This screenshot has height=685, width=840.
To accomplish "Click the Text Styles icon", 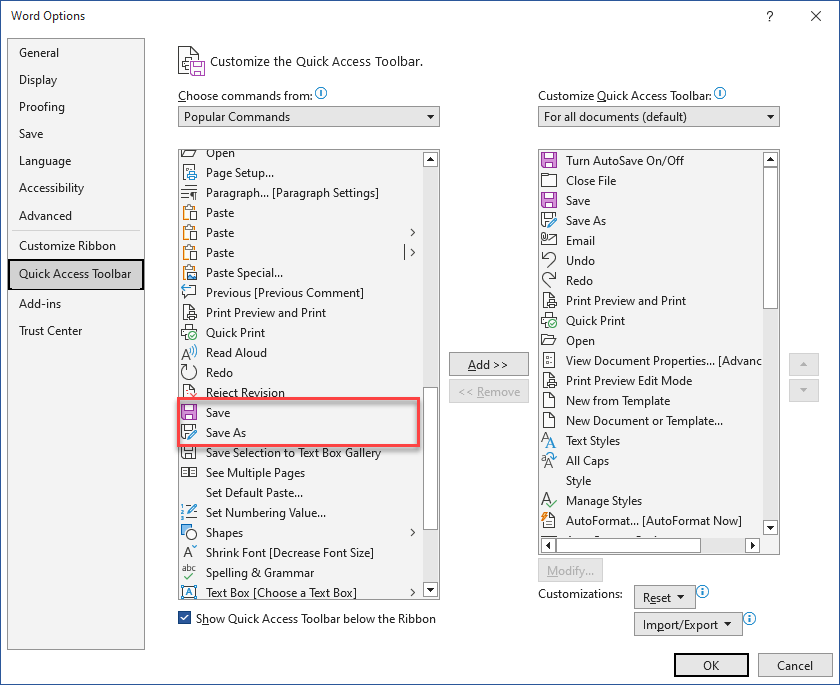I will pos(549,440).
